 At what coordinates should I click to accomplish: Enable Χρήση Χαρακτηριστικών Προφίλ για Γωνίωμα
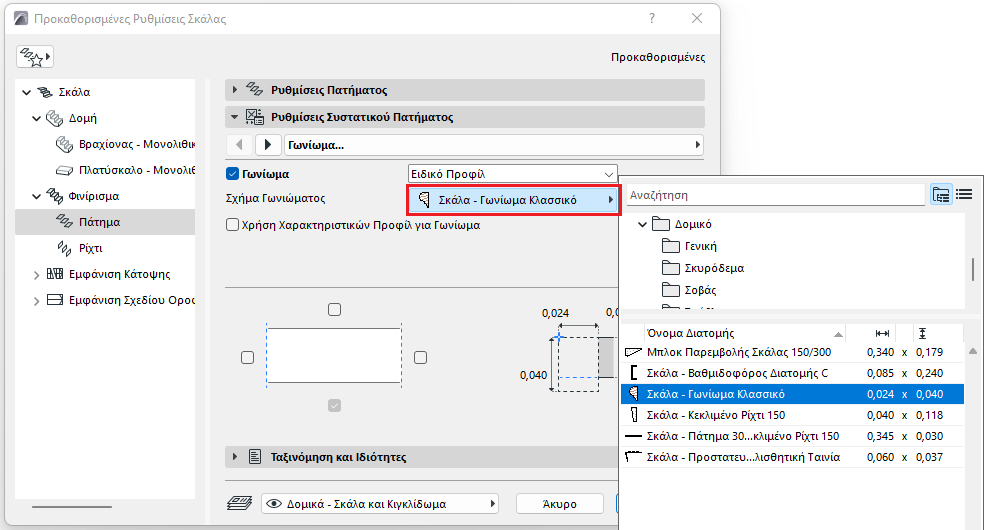pos(233,225)
